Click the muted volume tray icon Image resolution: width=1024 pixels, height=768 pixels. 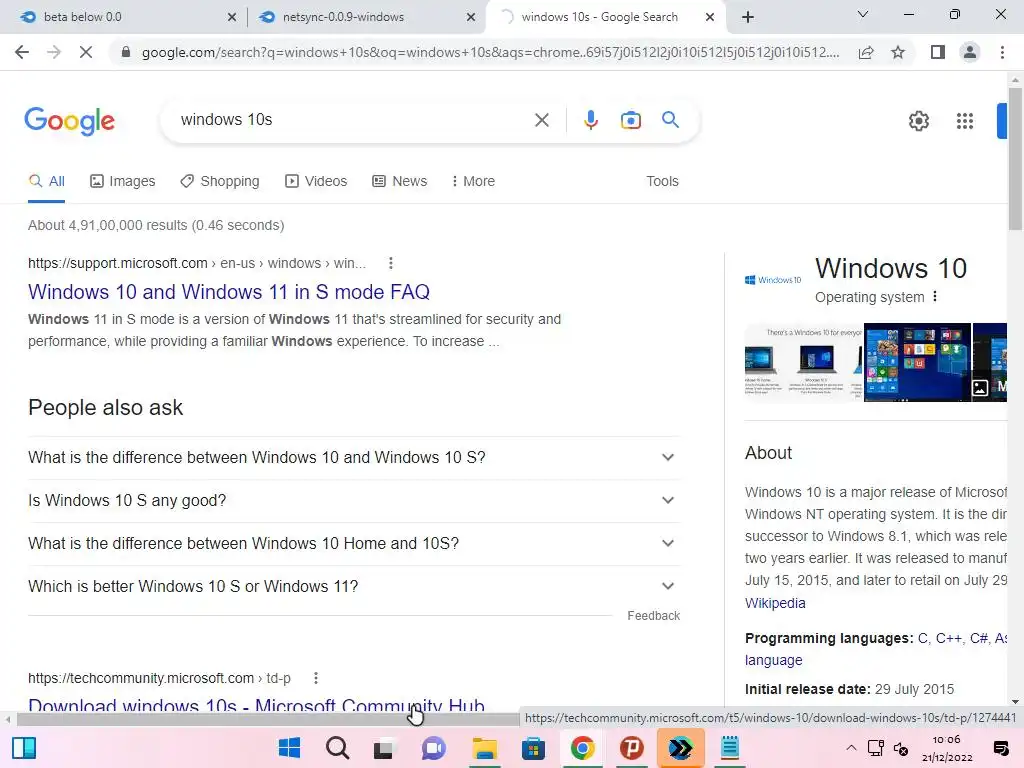tap(901, 748)
